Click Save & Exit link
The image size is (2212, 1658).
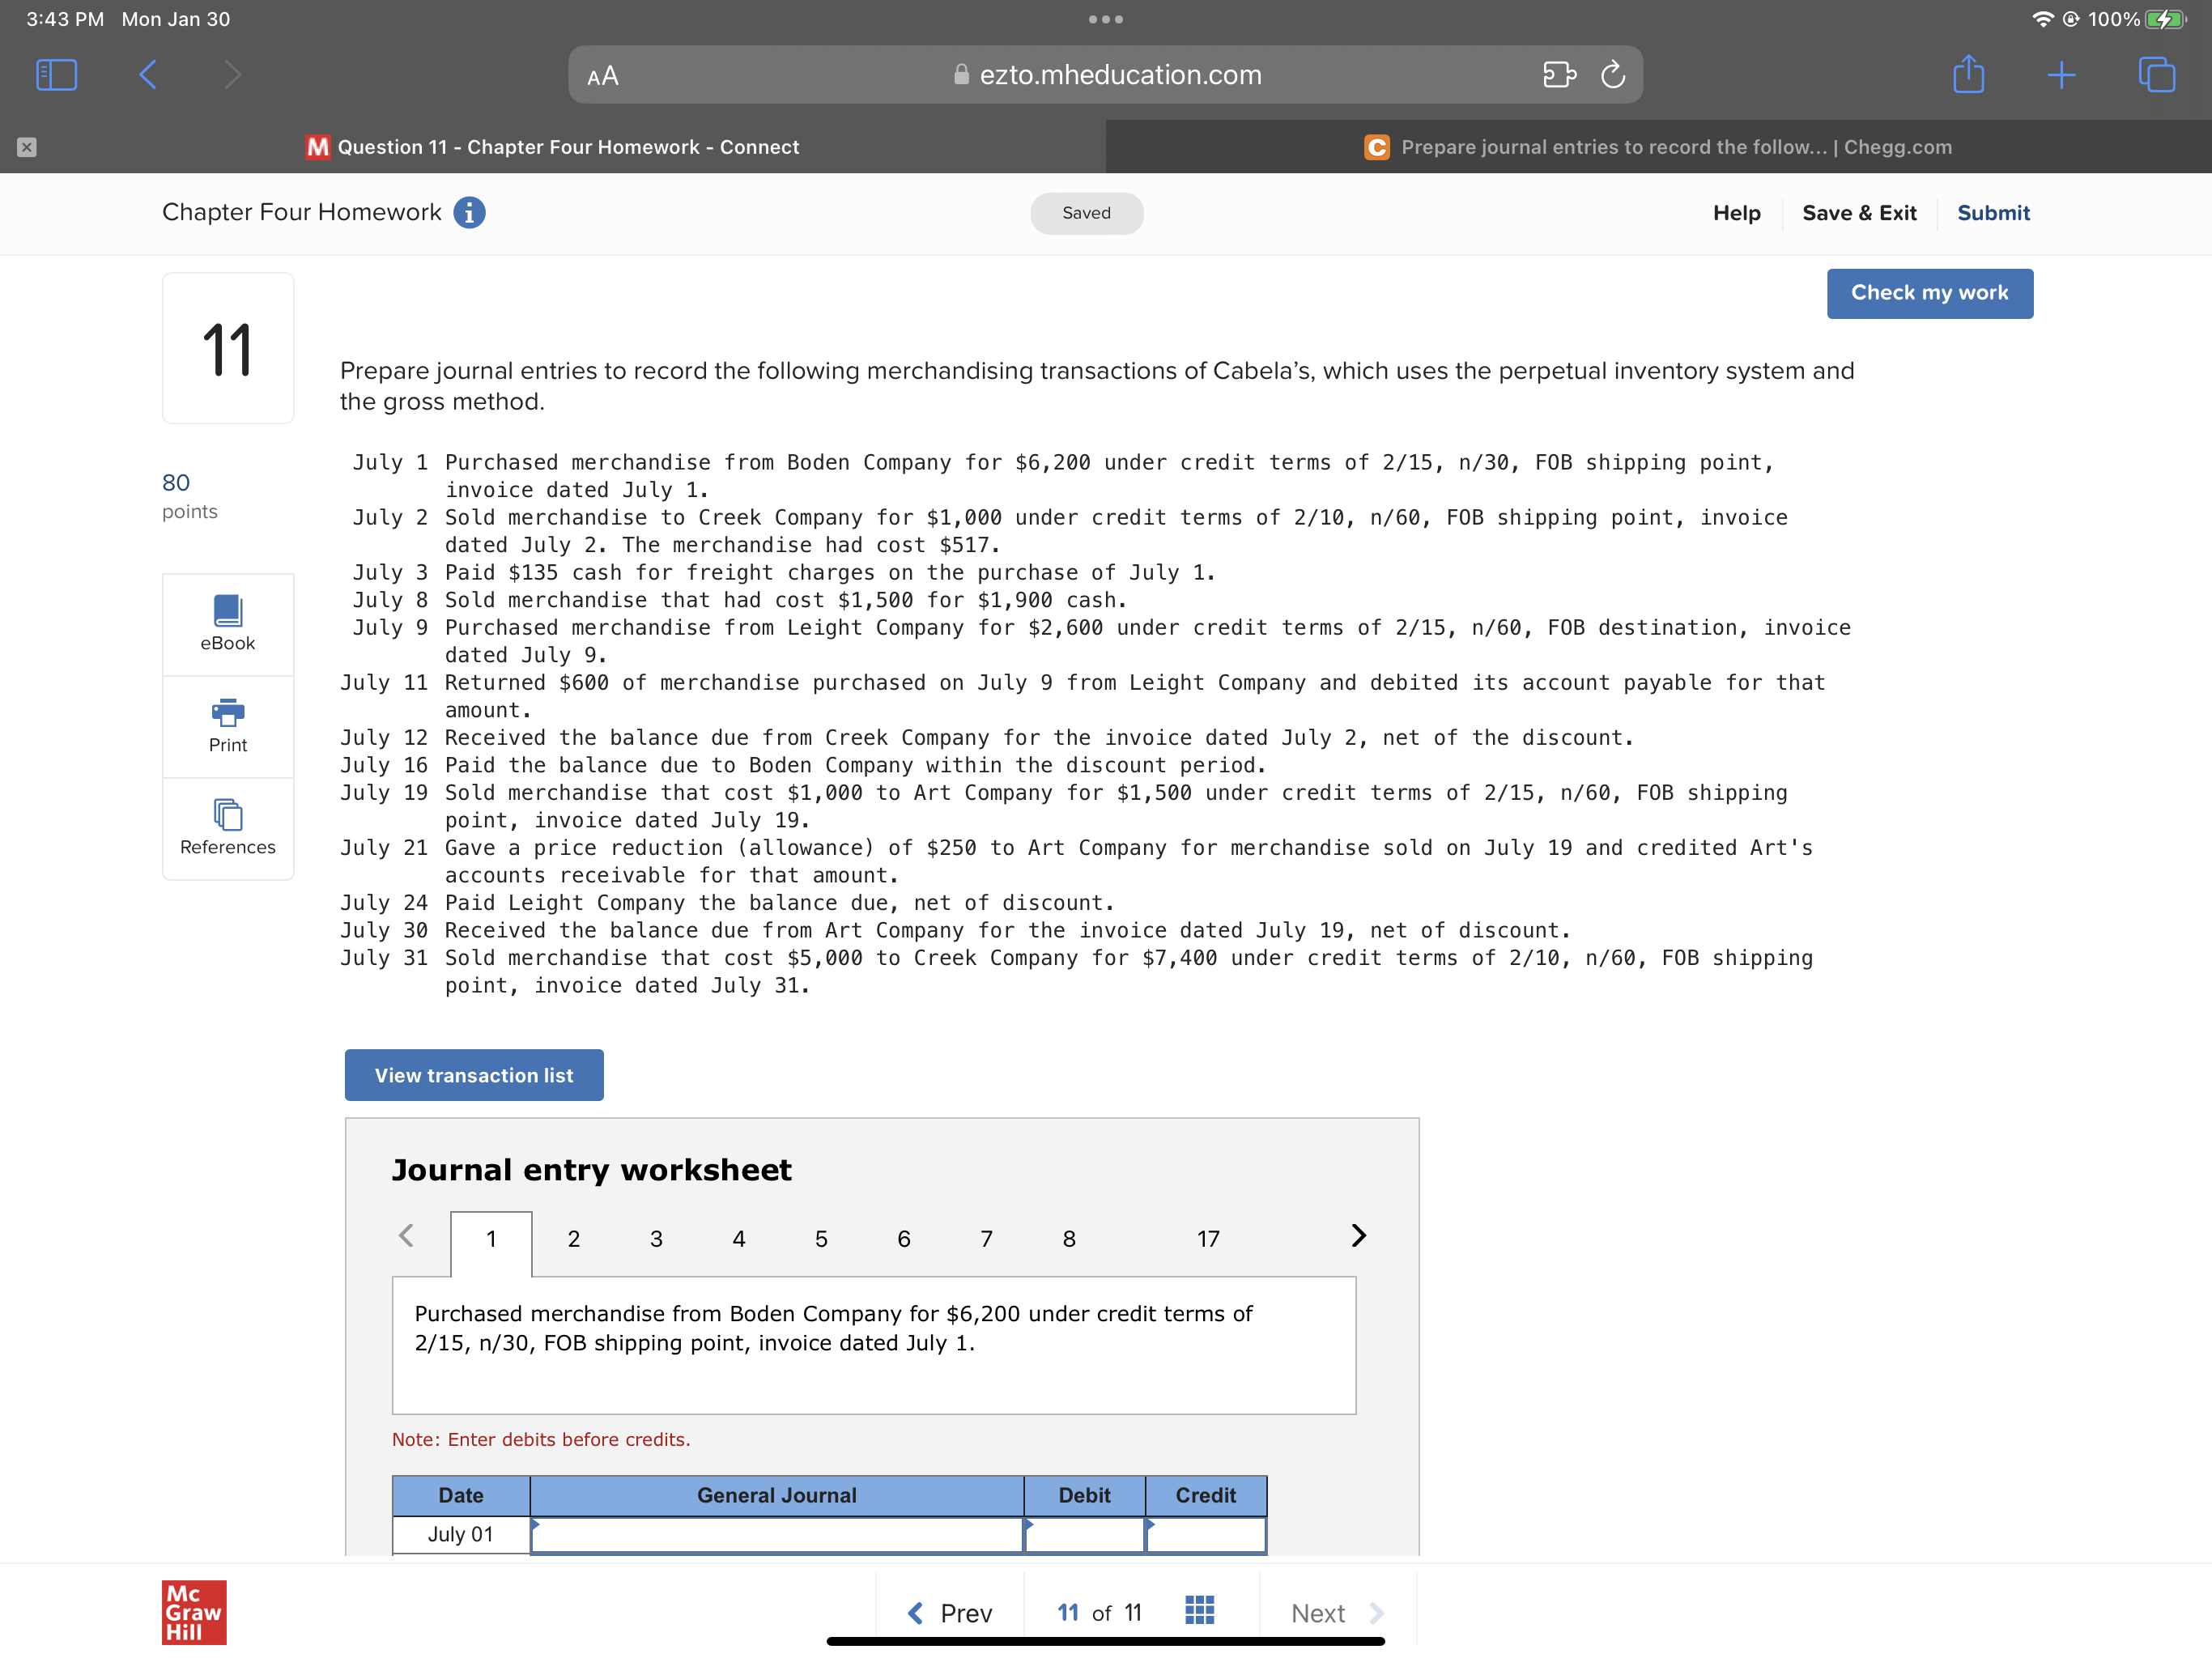pos(1858,213)
